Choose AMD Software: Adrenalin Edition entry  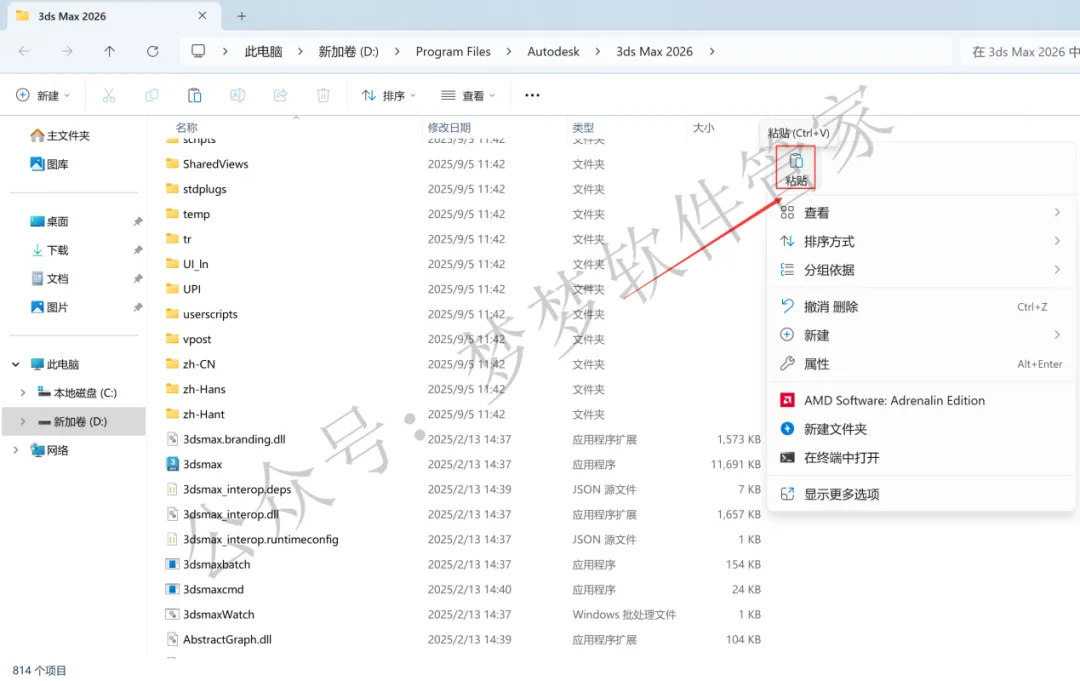(921, 400)
